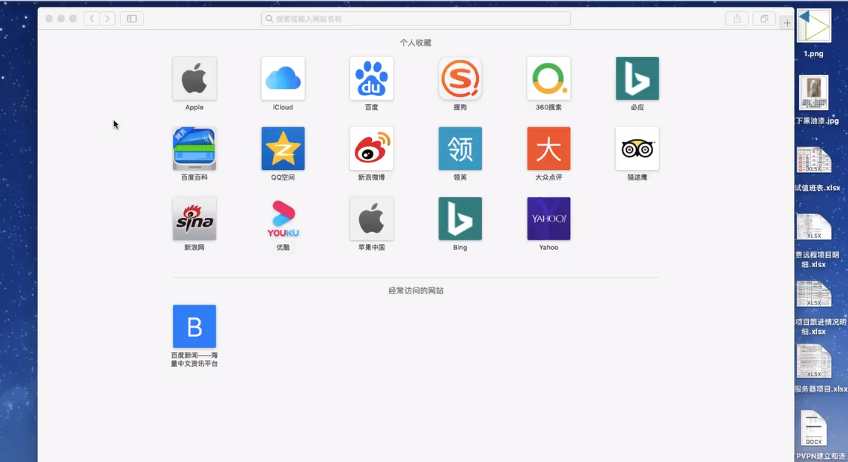
Task: Open the Yahoo favorite
Action: [548, 219]
